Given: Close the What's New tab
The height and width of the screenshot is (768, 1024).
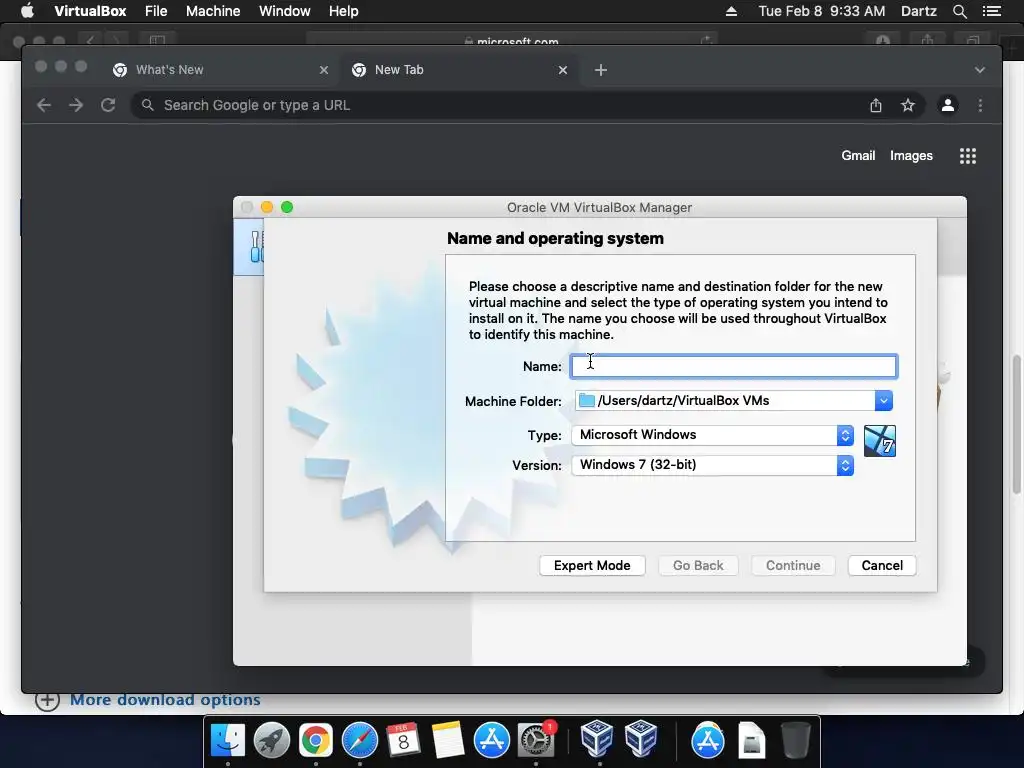Looking at the screenshot, I should point(324,70).
